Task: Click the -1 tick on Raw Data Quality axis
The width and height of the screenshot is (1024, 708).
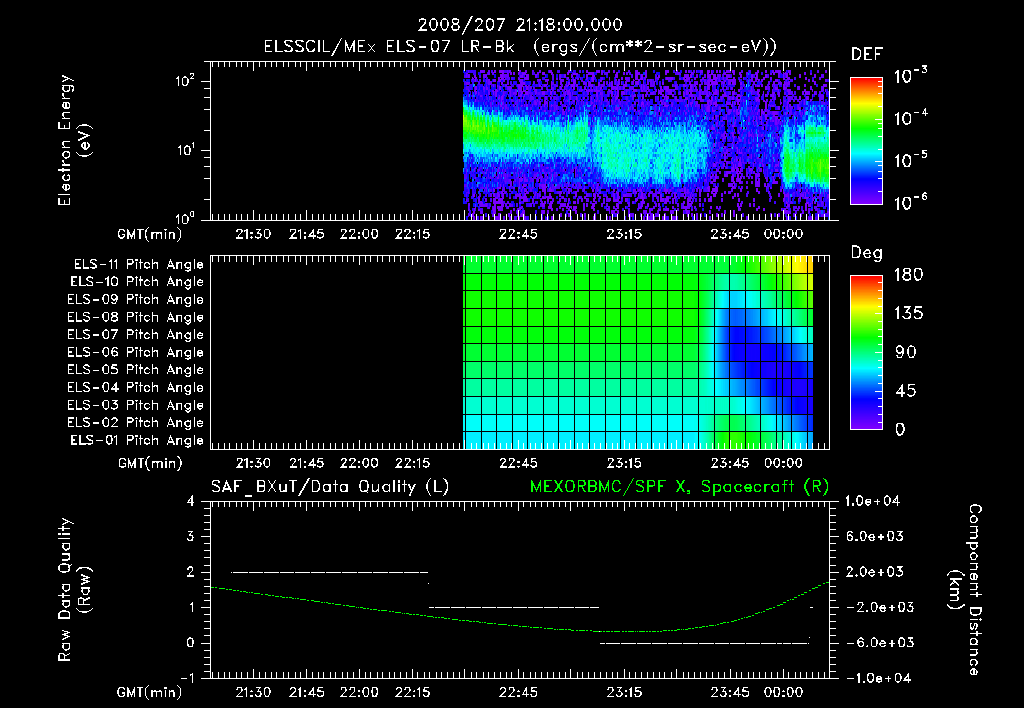Action: tap(187, 678)
